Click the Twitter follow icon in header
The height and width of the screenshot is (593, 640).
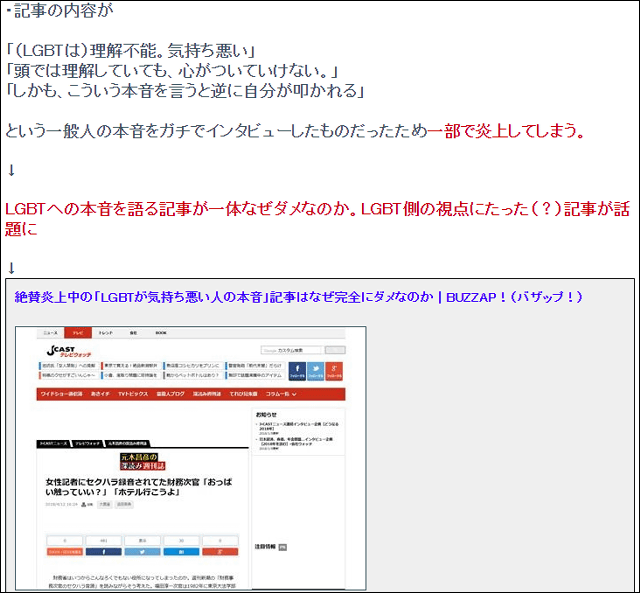click(x=317, y=372)
